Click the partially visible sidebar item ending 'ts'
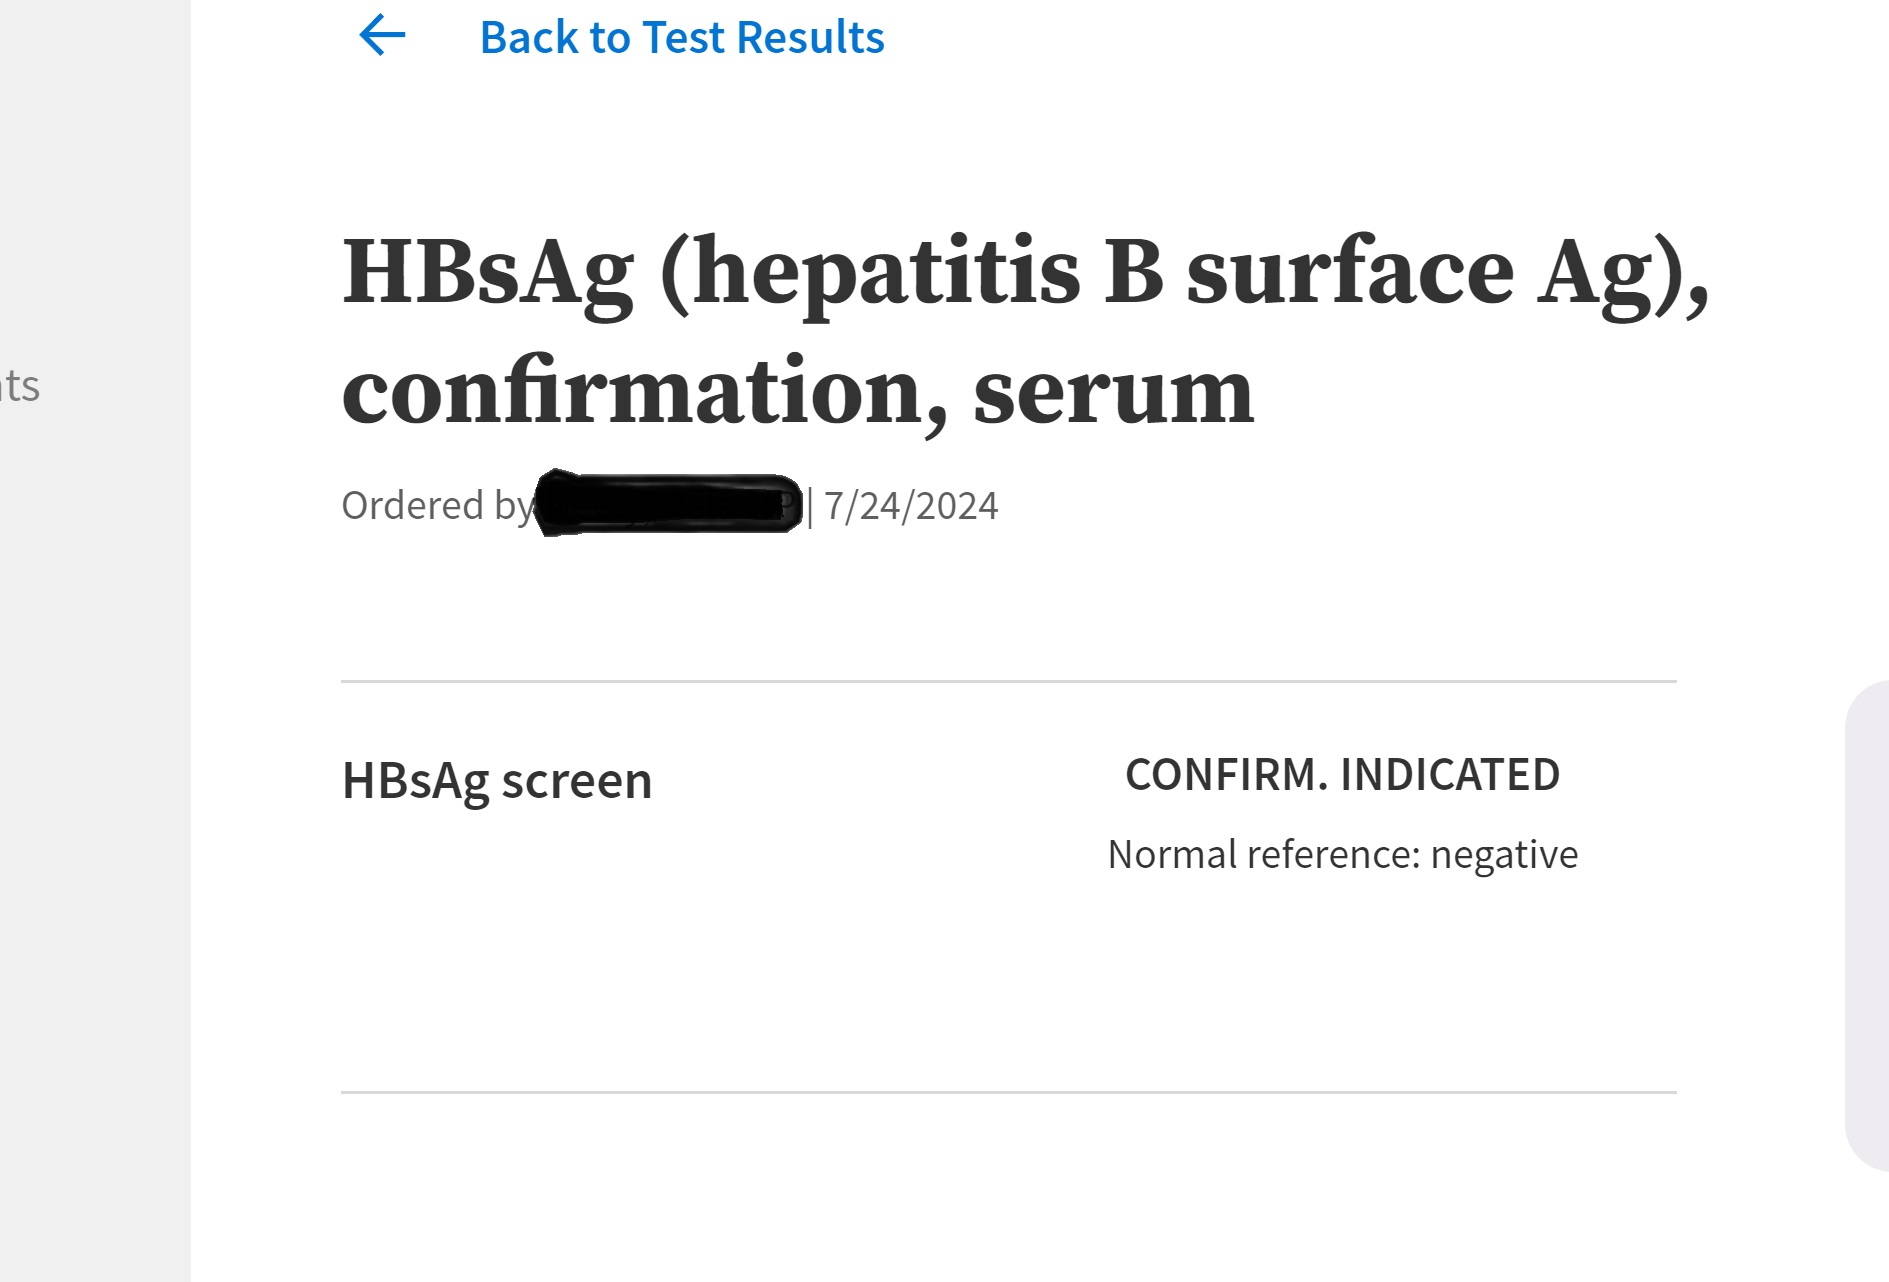Screen dimensions: 1889x1282 tap(20, 387)
